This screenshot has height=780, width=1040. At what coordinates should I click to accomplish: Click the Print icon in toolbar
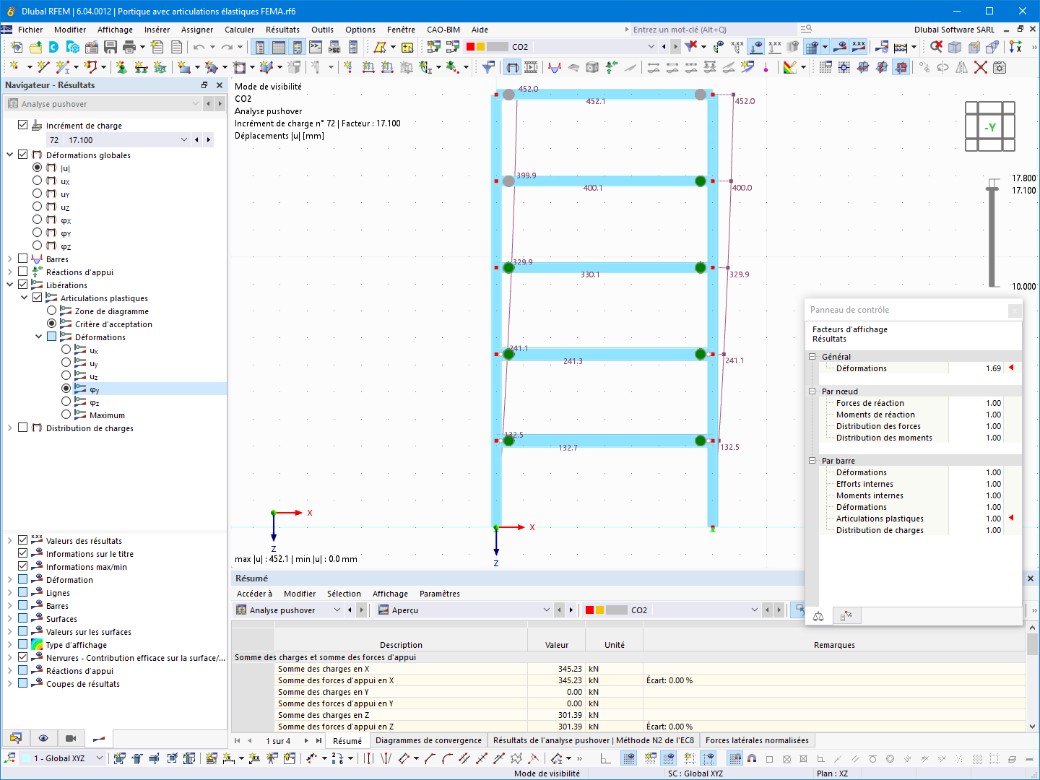(129, 47)
